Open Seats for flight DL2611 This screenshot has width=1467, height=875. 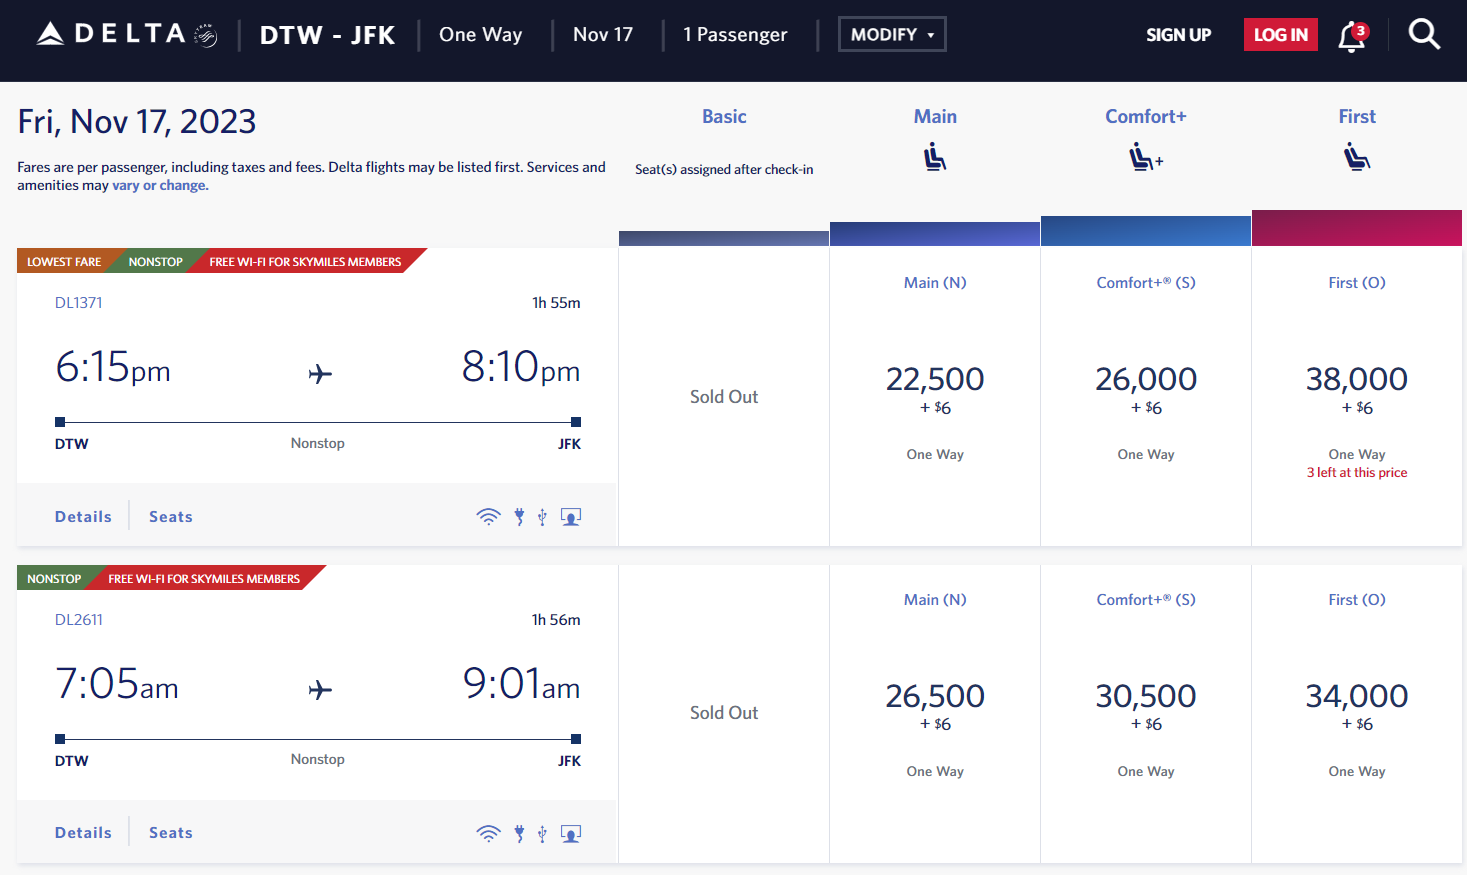click(x=170, y=832)
